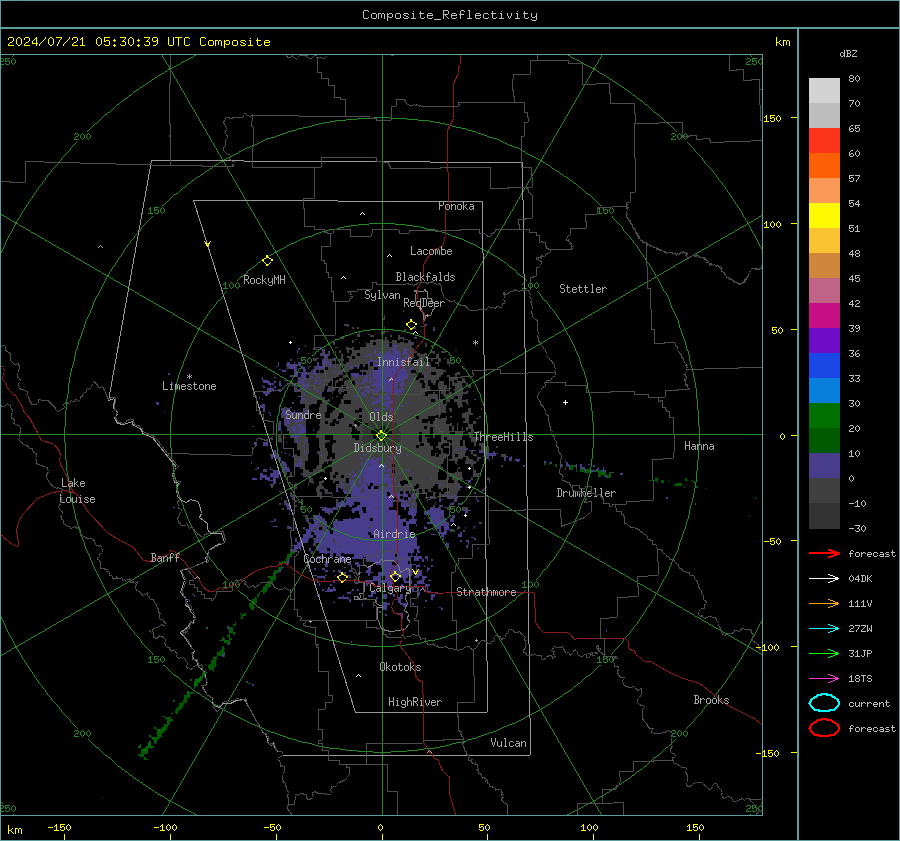Click the white 04DK arrow icon
Viewport: 900px width, 841px height.
824,578
